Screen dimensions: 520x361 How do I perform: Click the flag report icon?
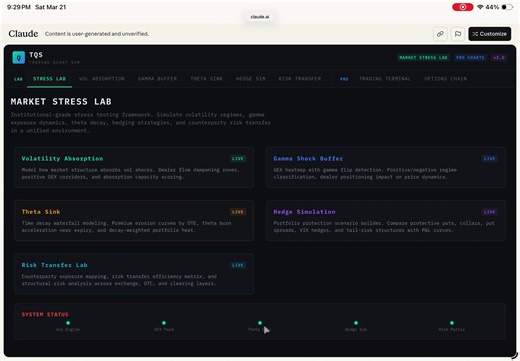[458, 34]
